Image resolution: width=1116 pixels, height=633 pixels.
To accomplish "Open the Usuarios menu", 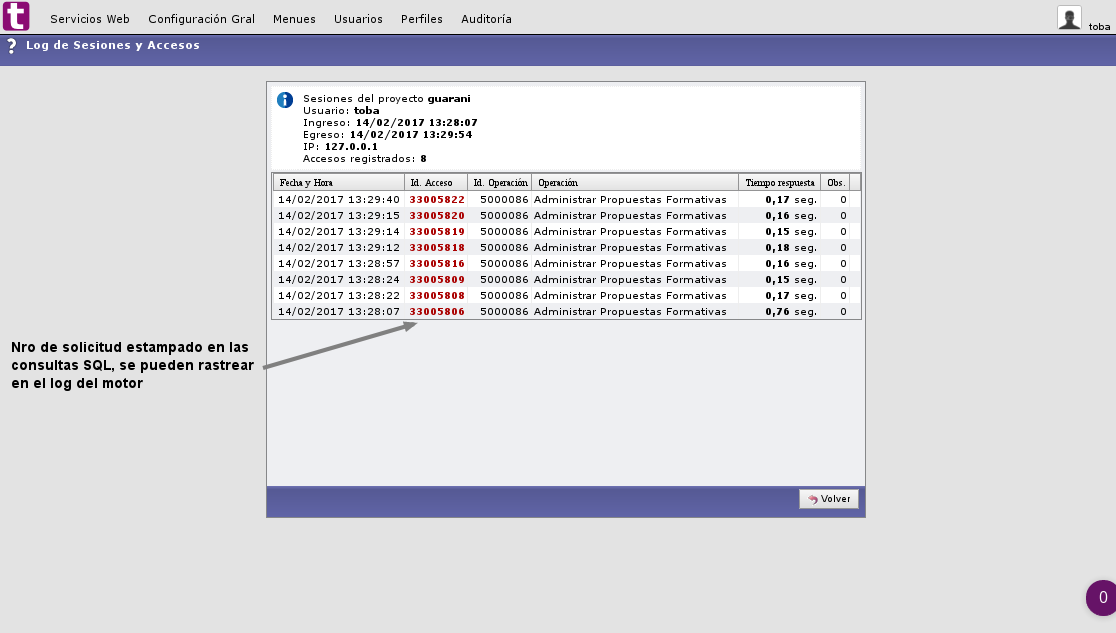I will pyautogui.click(x=358, y=19).
